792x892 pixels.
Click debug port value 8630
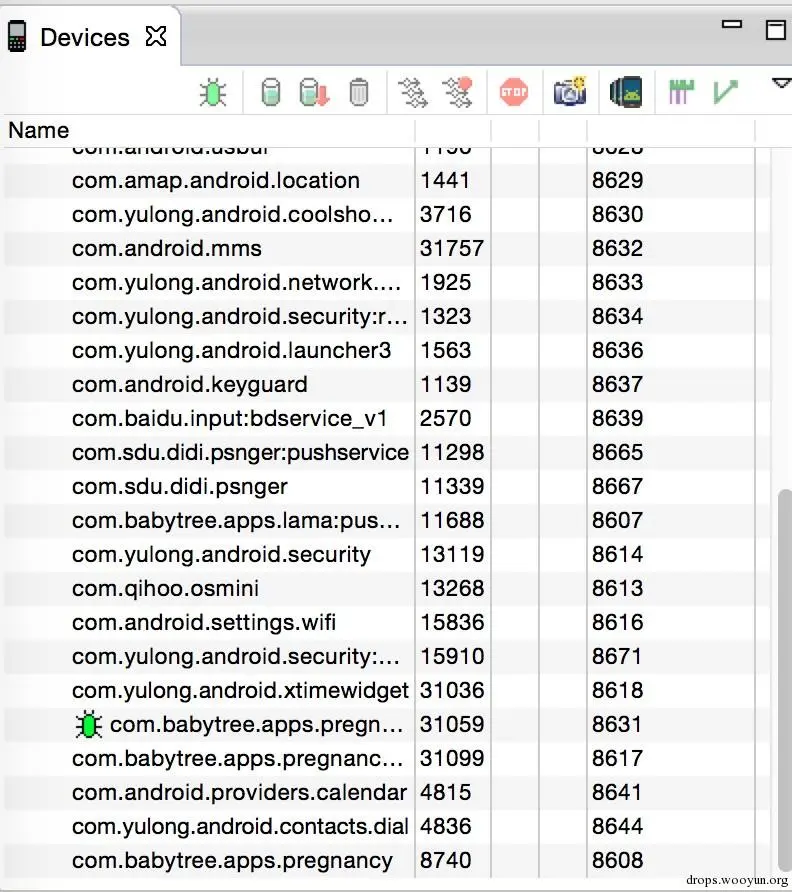(617, 215)
